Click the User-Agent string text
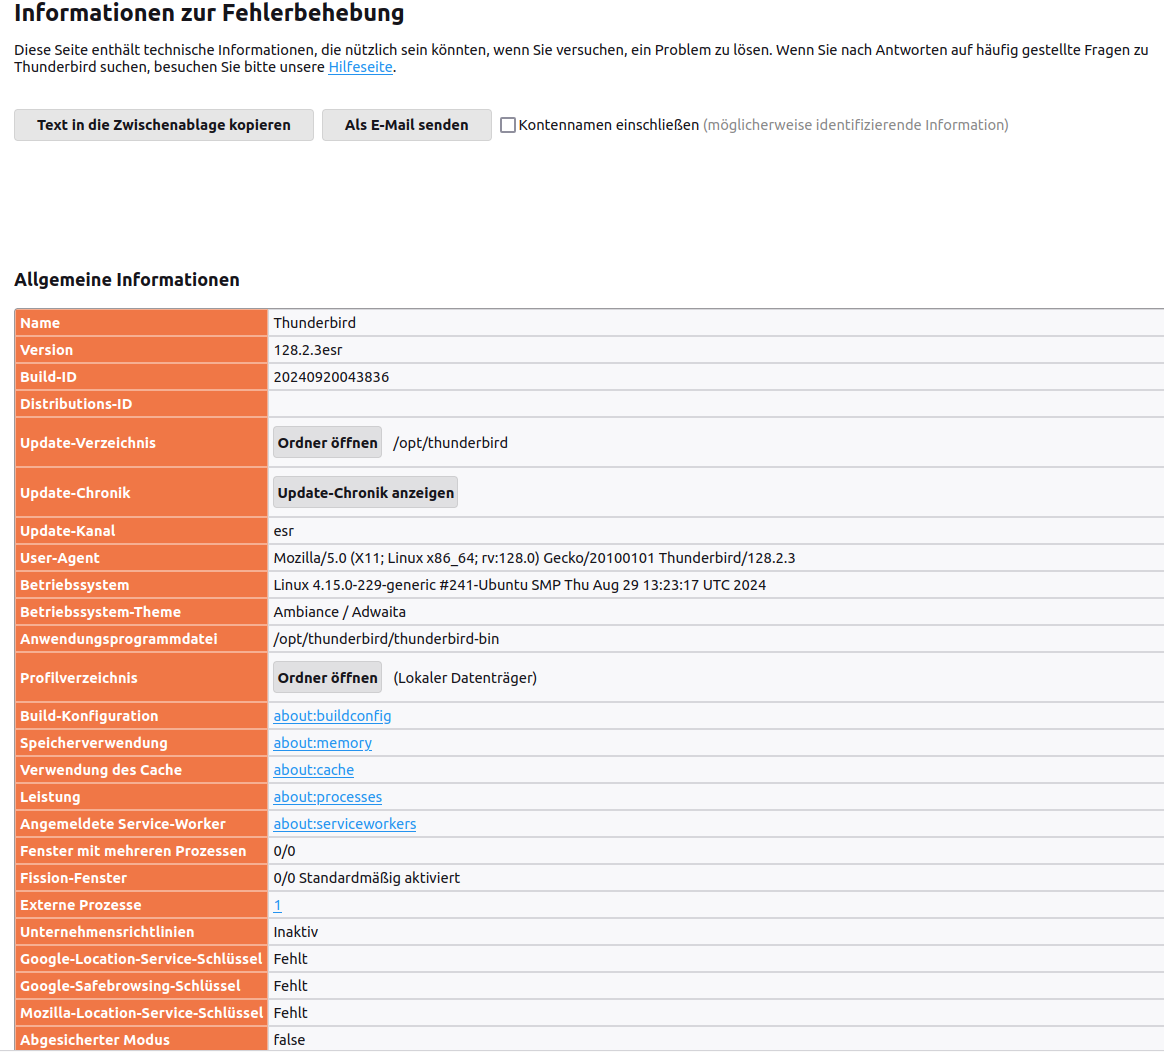The height and width of the screenshot is (1052, 1164). click(534, 558)
